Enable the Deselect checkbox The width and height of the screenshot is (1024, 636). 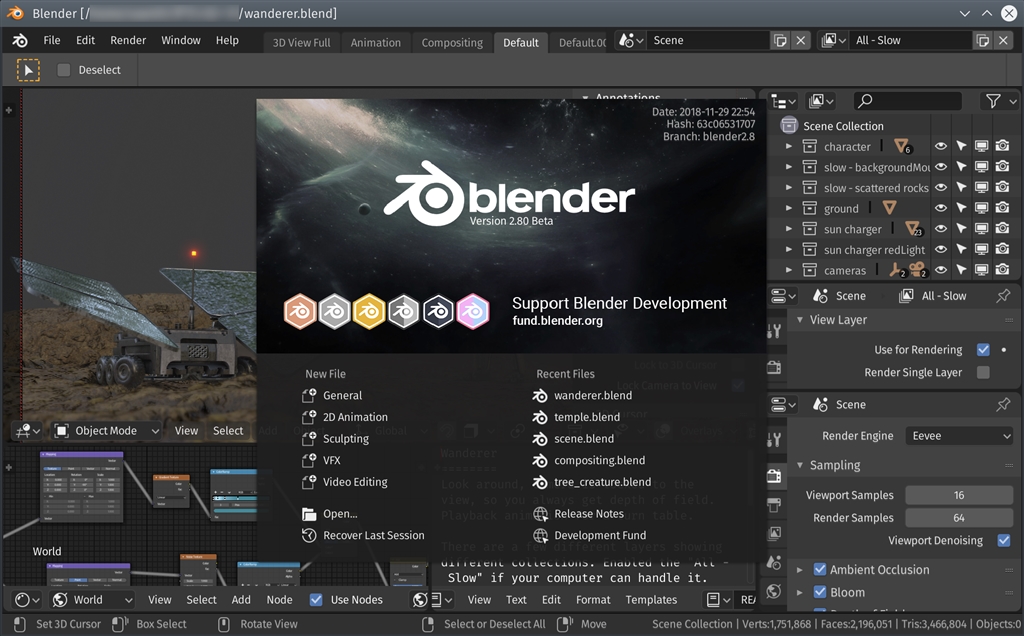[x=63, y=70]
